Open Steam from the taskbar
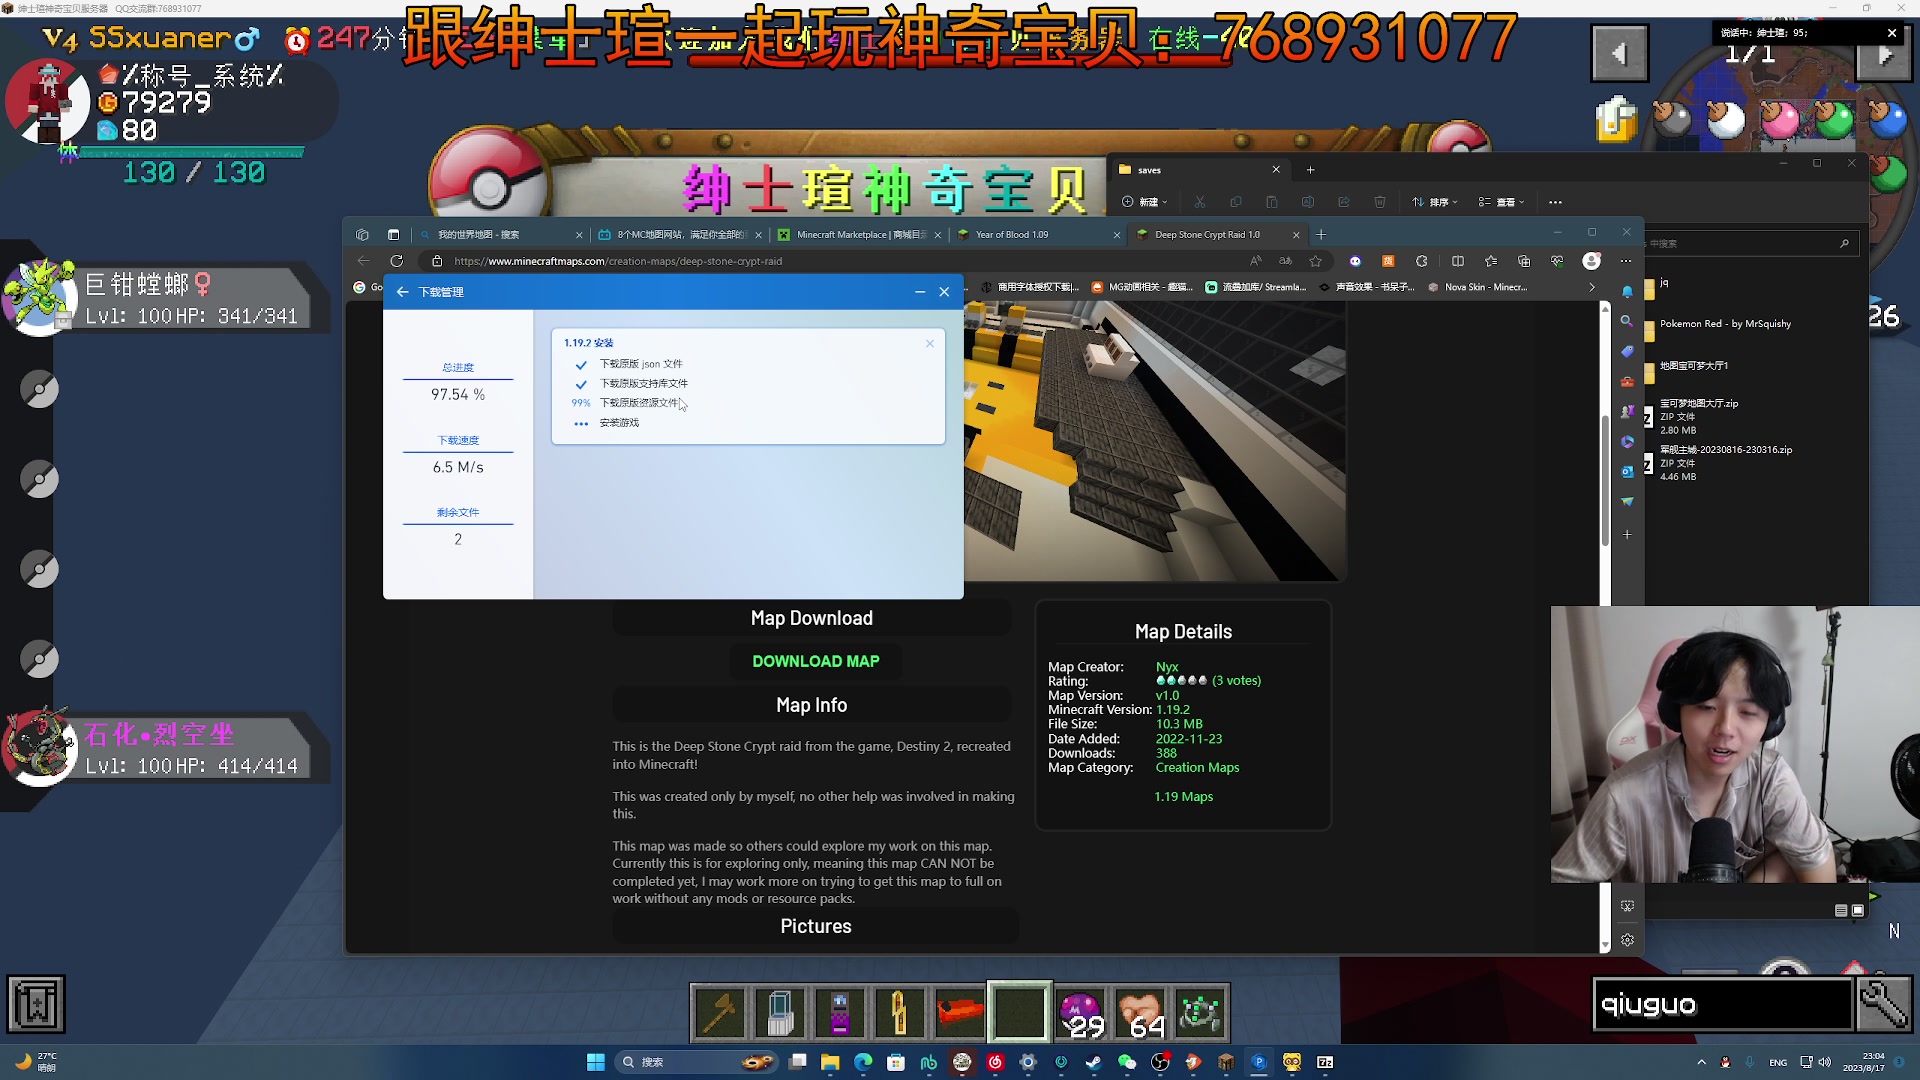This screenshot has height=1080, width=1920. point(1094,1062)
